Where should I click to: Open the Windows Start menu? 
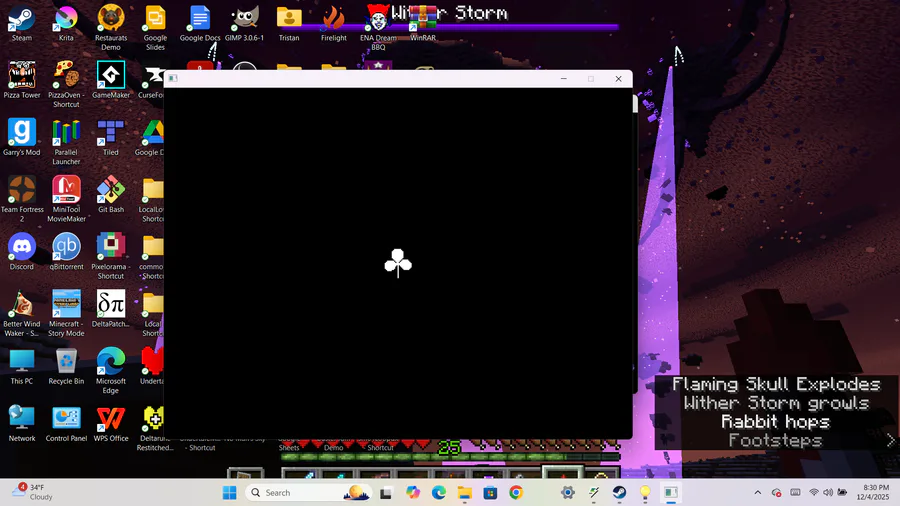230,492
